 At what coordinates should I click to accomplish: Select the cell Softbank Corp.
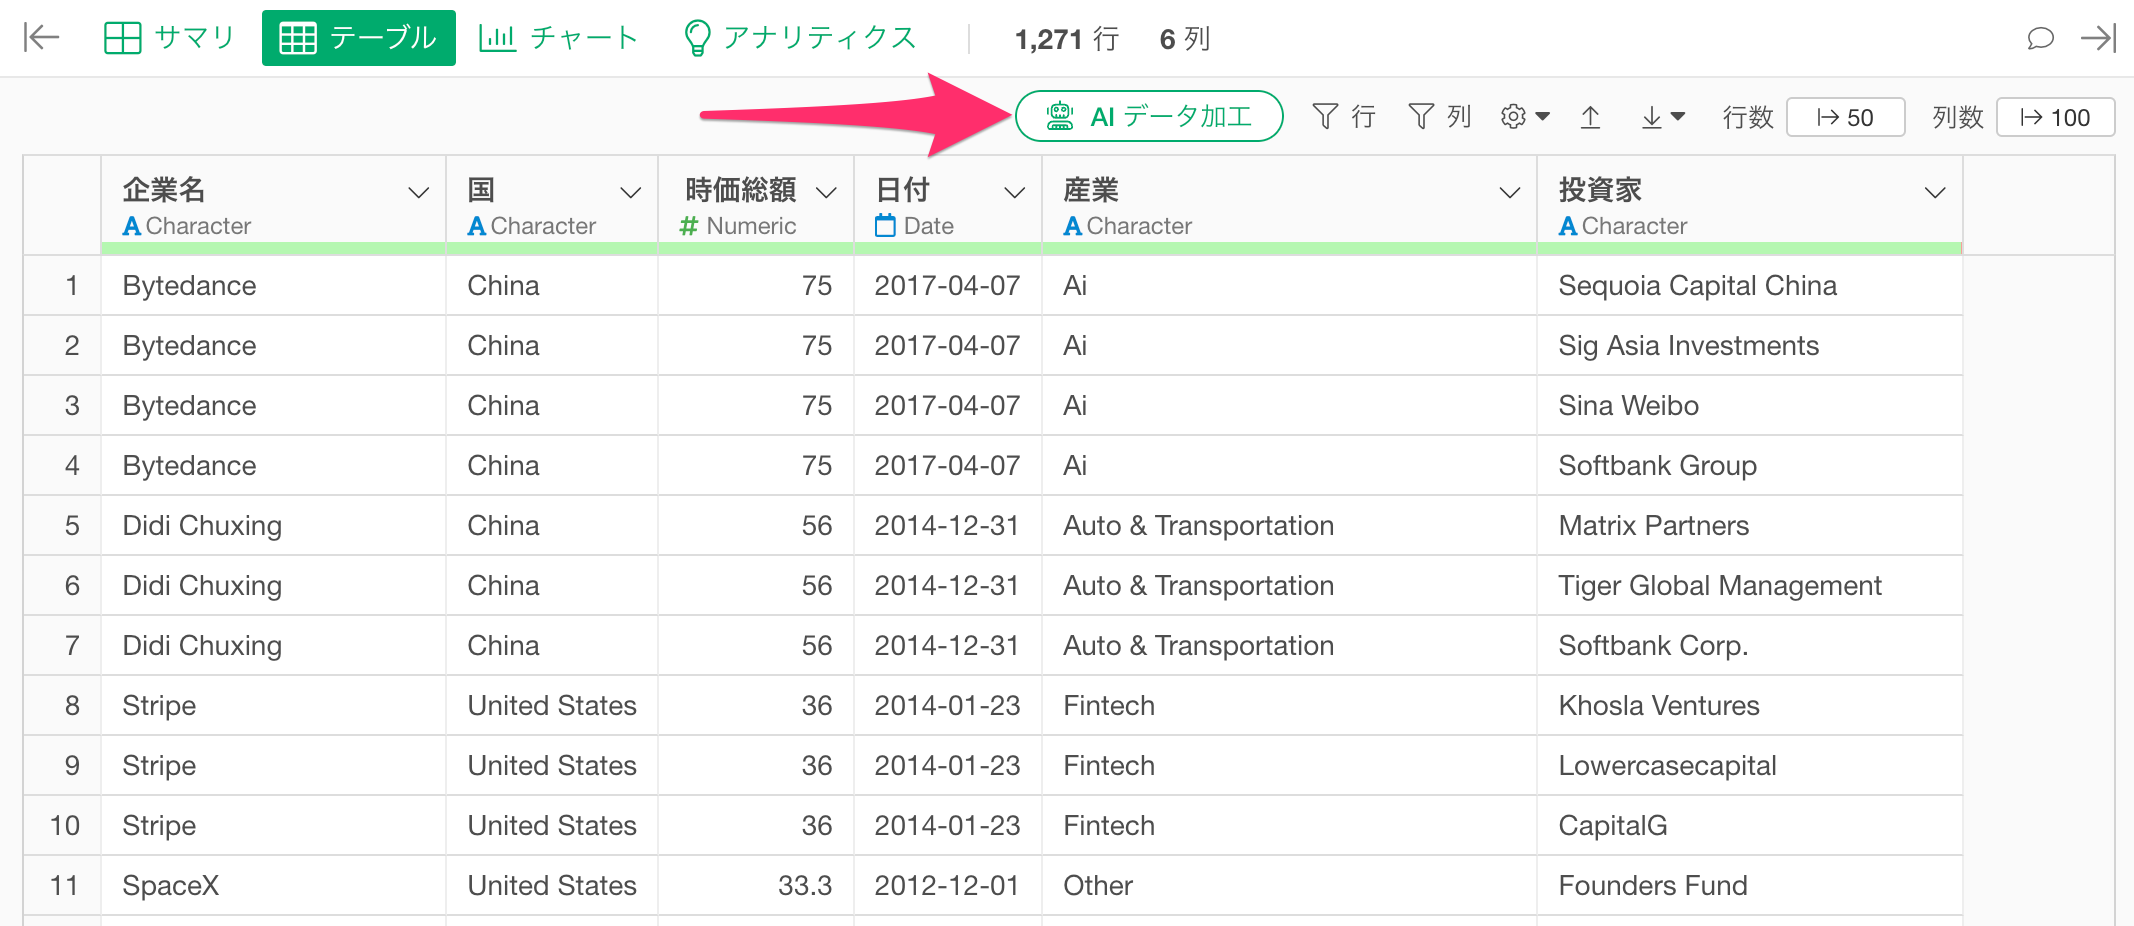coord(1750,645)
